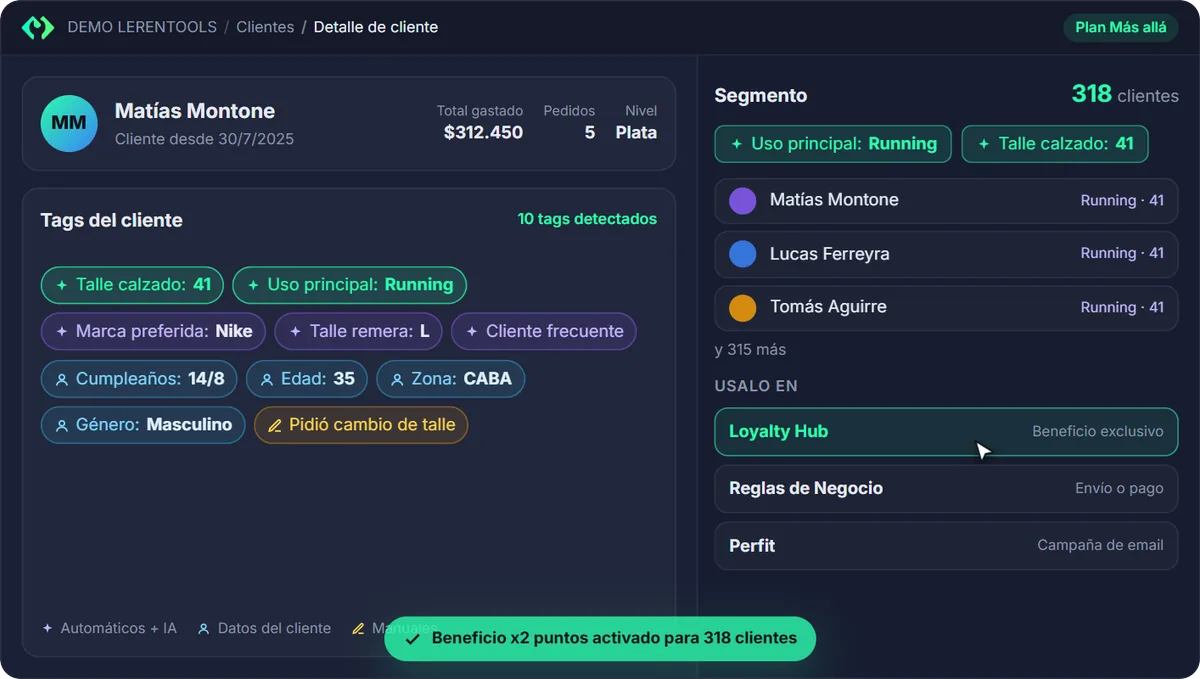Select the Loyalty Hub option
Screen dimensions: 1200x679
(x=946, y=432)
